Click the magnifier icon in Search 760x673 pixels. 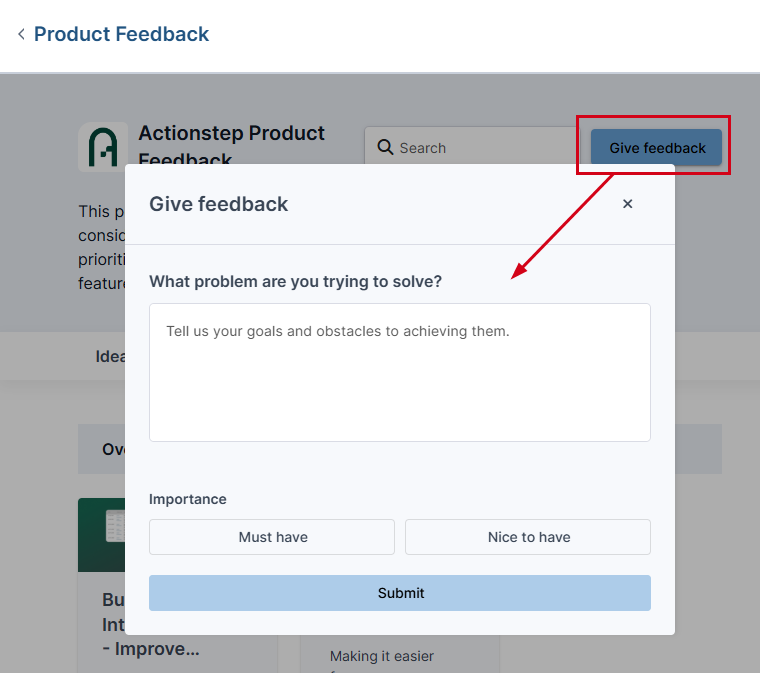pyautogui.click(x=385, y=147)
